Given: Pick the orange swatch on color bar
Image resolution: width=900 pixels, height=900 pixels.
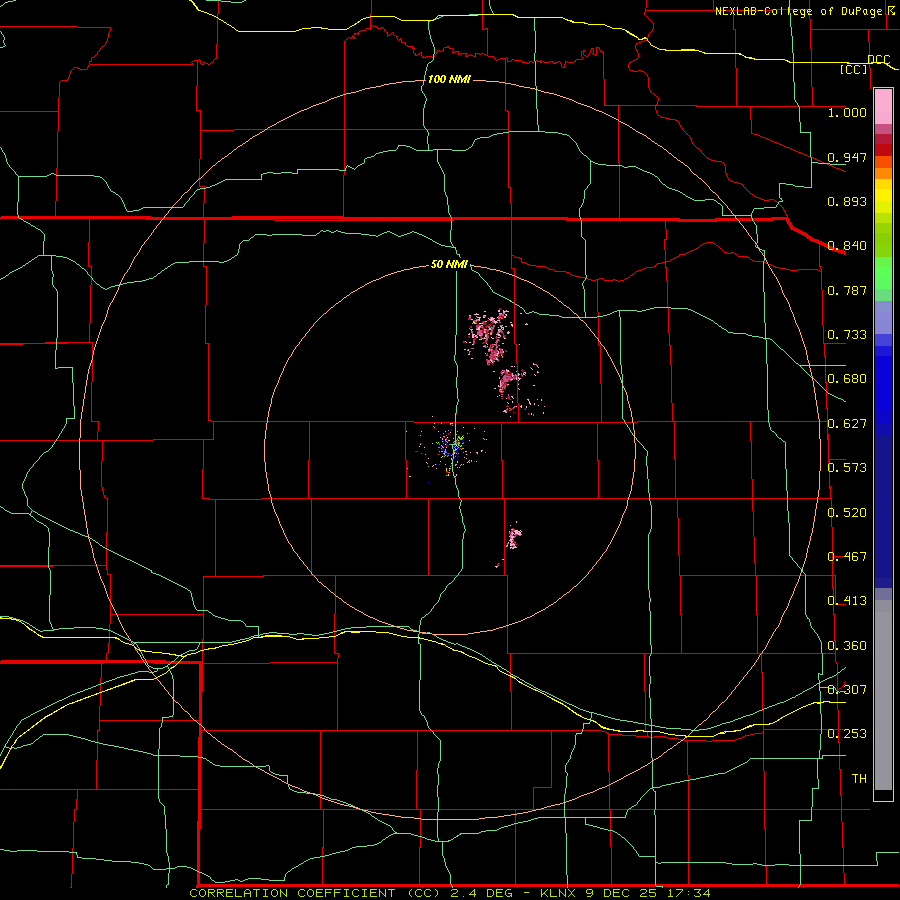Looking at the screenshot, I should tap(883, 173).
